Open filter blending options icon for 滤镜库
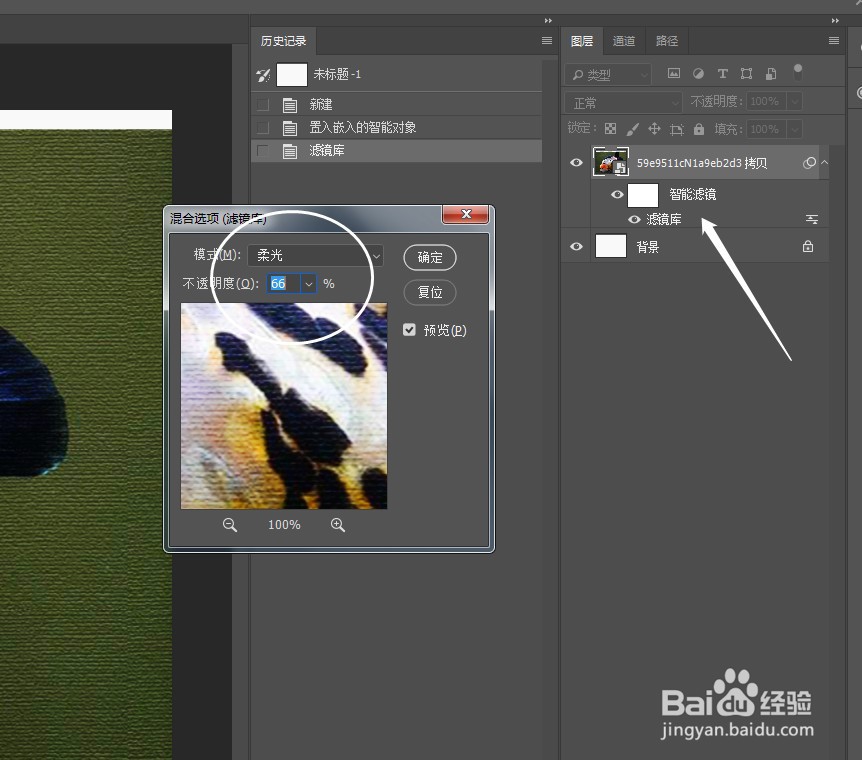Image resolution: width=862 pixels, height=760 pixels. coord(811,219)
